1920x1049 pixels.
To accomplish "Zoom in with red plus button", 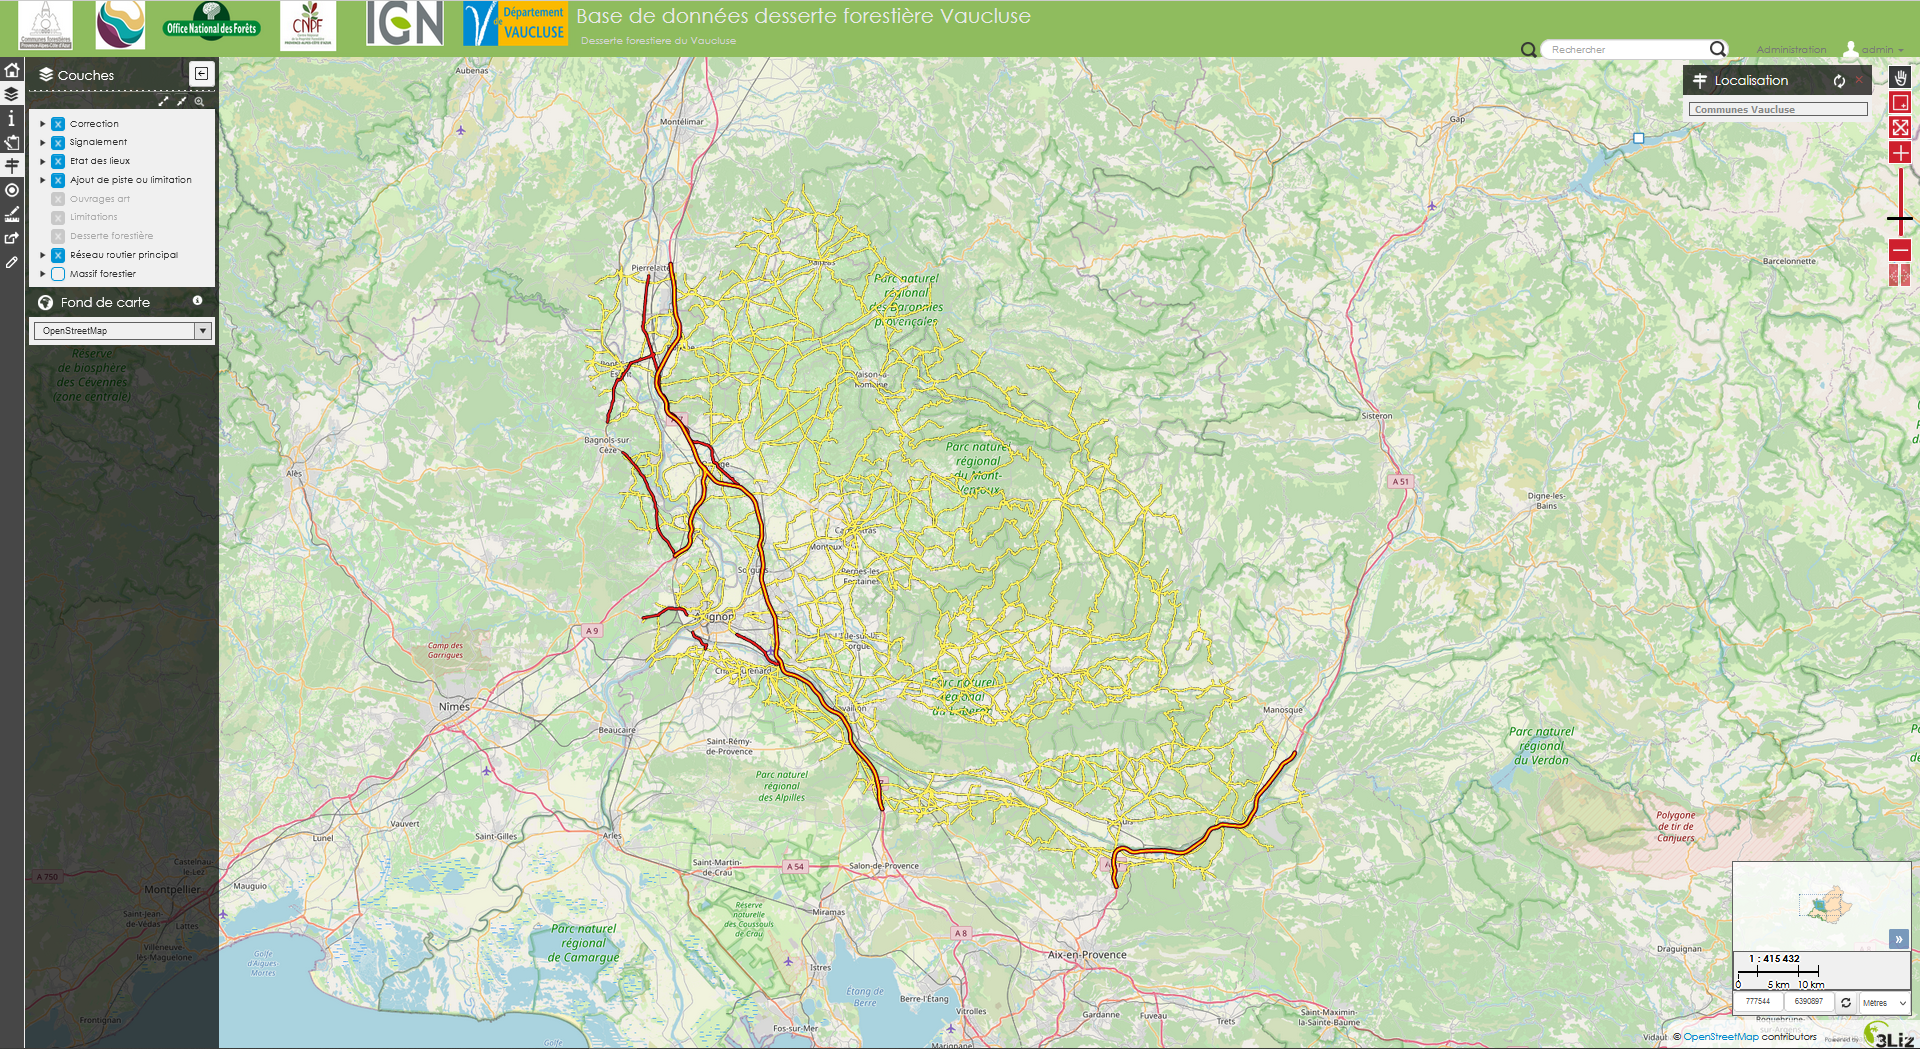I will [x=1900, y=152].
